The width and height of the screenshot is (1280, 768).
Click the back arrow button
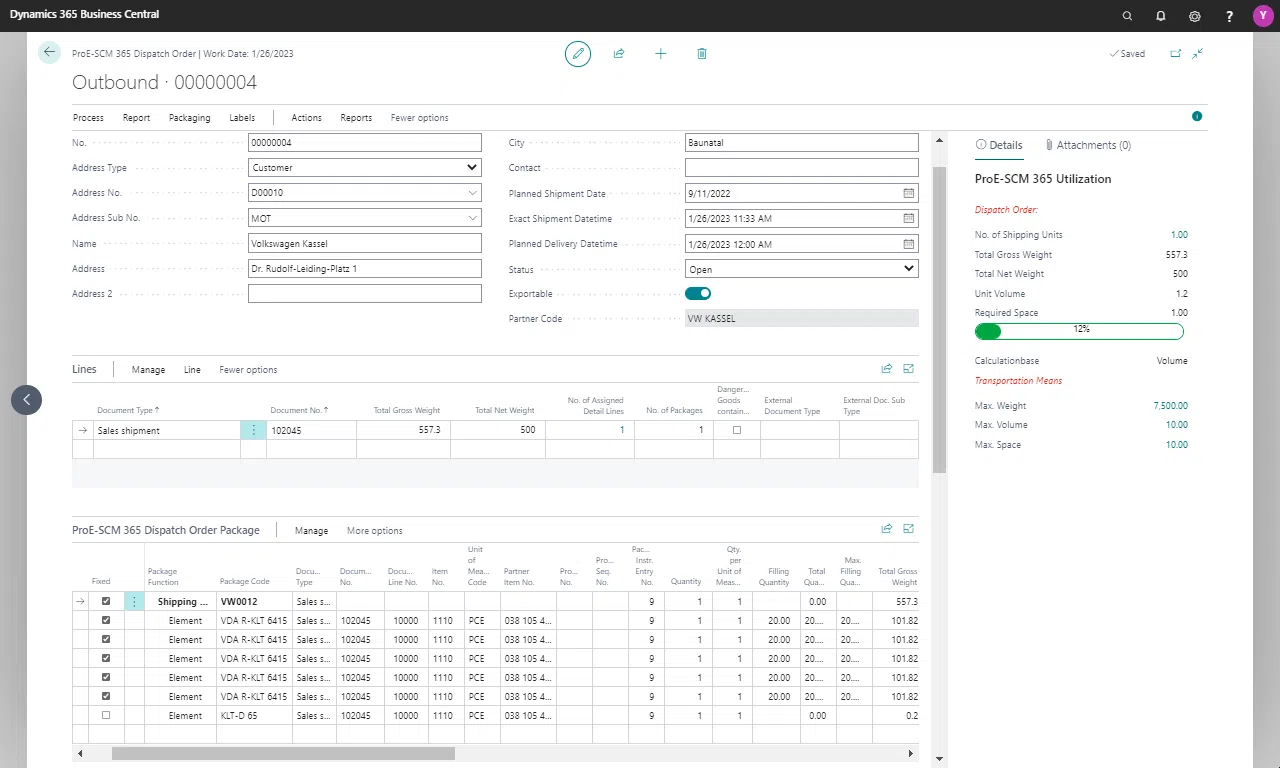pos(50,53)
